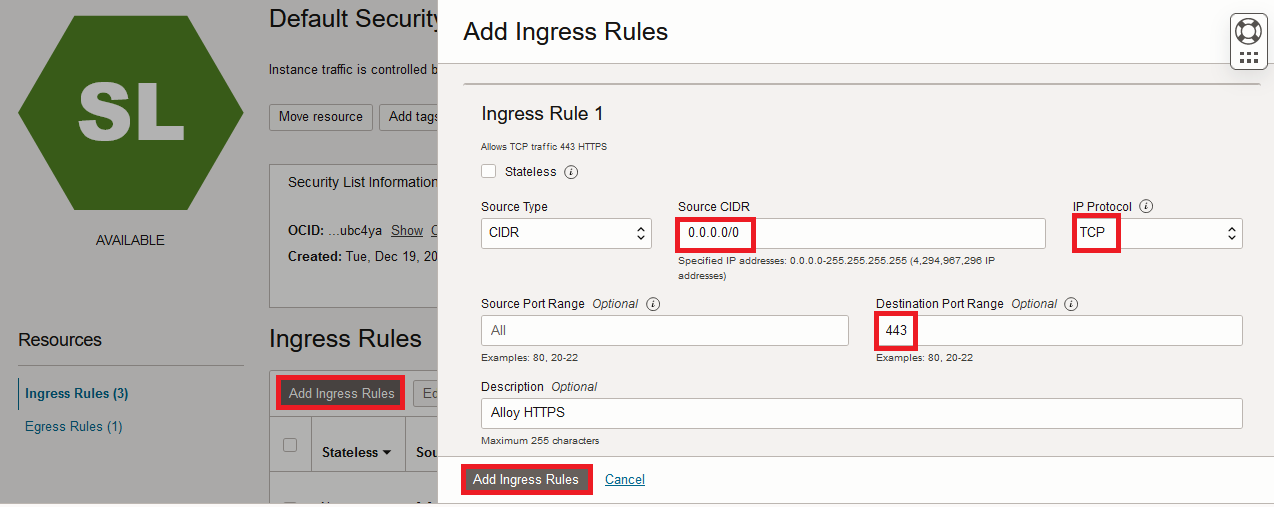Click the Cancel link
The width and height of the screenshot is (1274, 507).
pyautogui.click(x=625, y=480)
